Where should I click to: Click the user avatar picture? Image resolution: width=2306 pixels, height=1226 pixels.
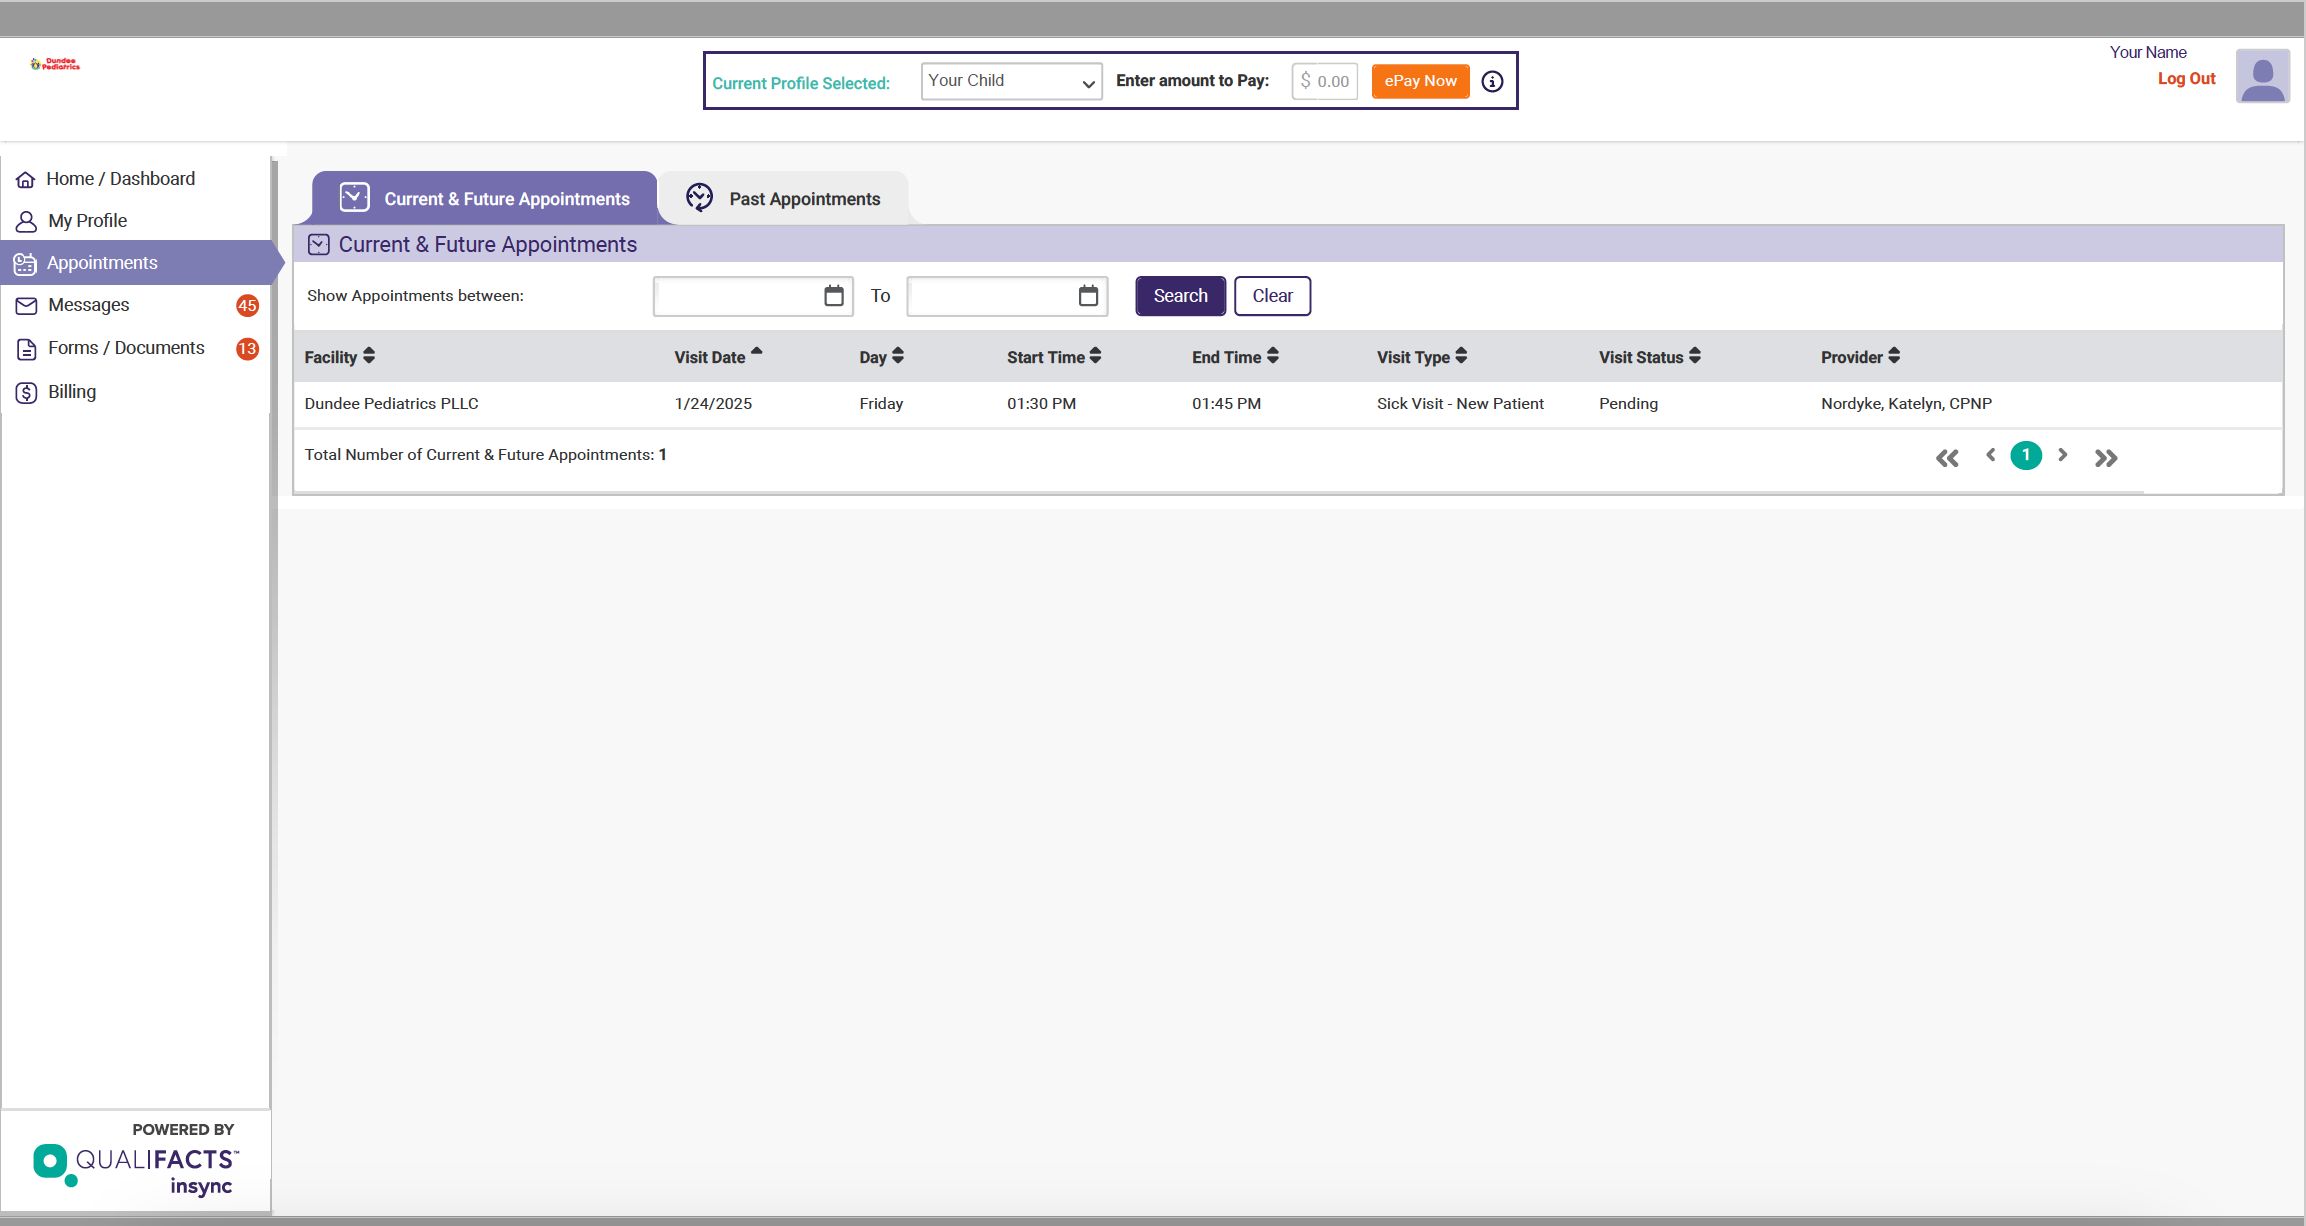[x=2262, y=77]
